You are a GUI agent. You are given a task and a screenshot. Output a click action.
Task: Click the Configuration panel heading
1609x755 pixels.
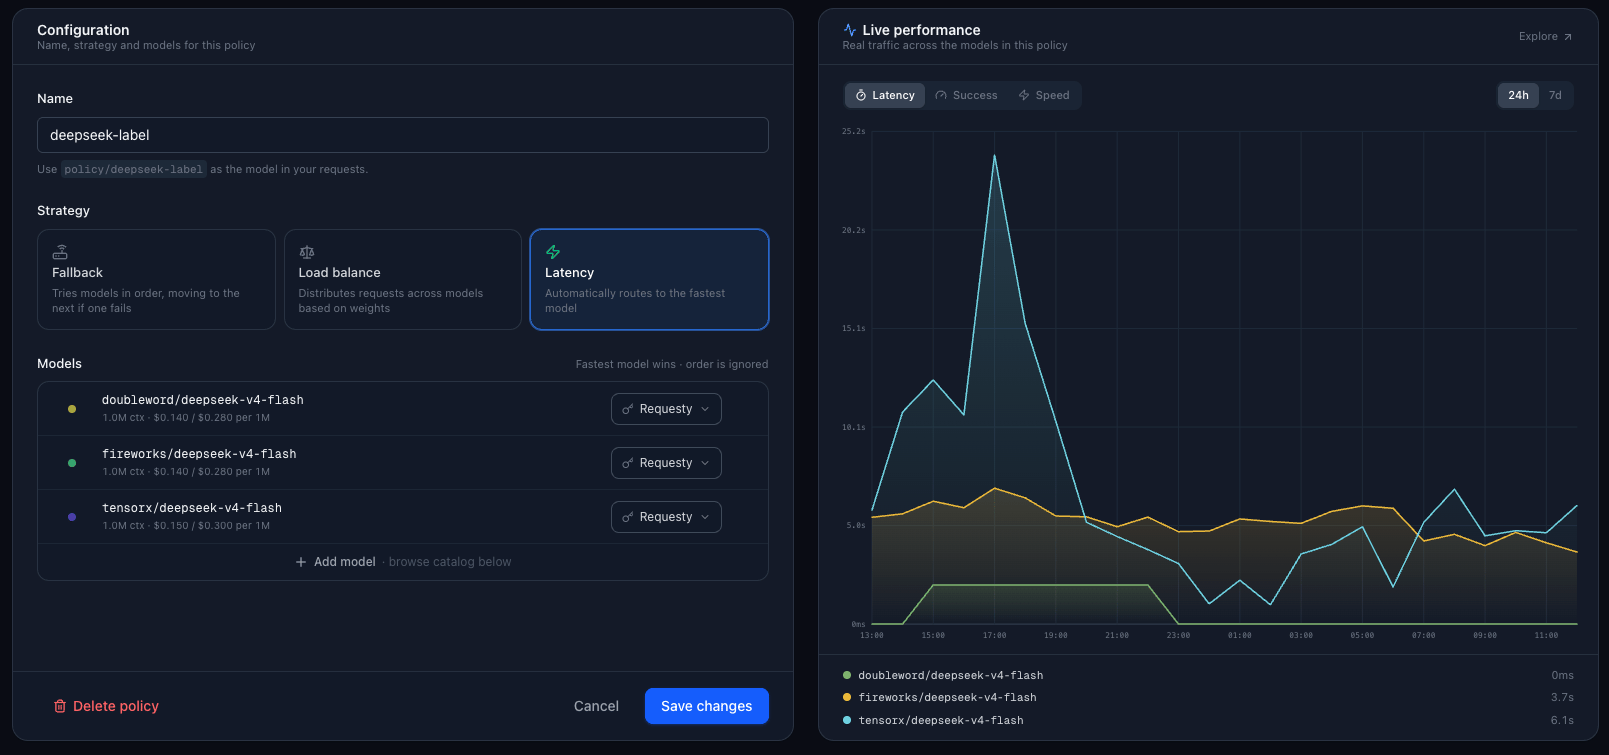click(x=83, y=30)
